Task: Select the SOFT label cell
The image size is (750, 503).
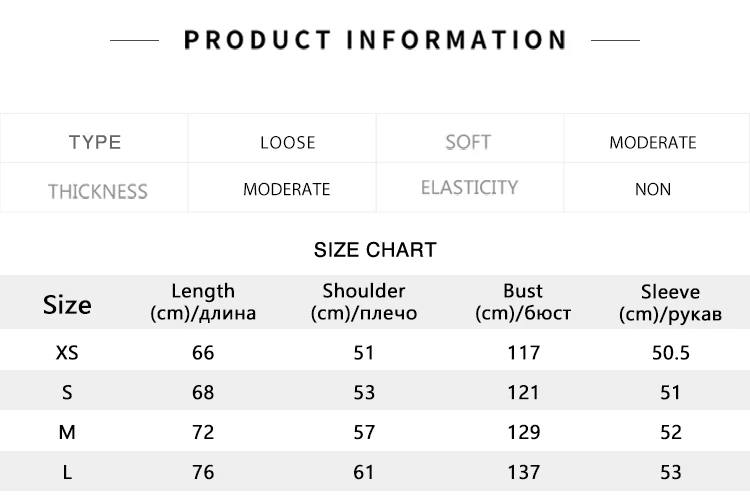Action: [x=470, y=139]
